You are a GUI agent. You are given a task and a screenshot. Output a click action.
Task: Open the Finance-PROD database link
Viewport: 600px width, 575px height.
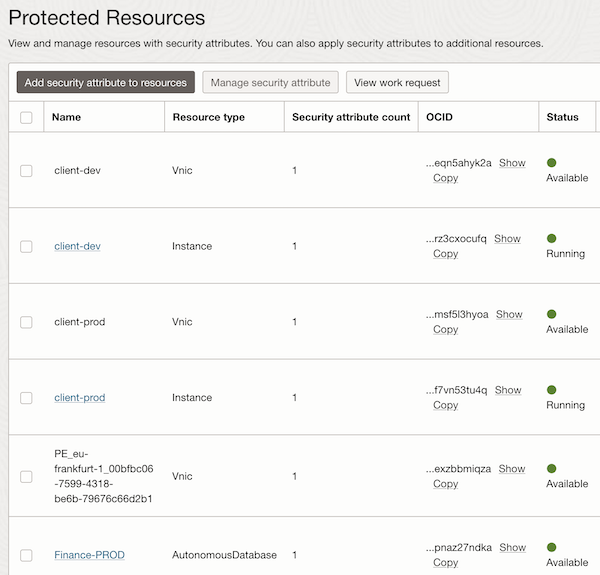pos(89,555)
